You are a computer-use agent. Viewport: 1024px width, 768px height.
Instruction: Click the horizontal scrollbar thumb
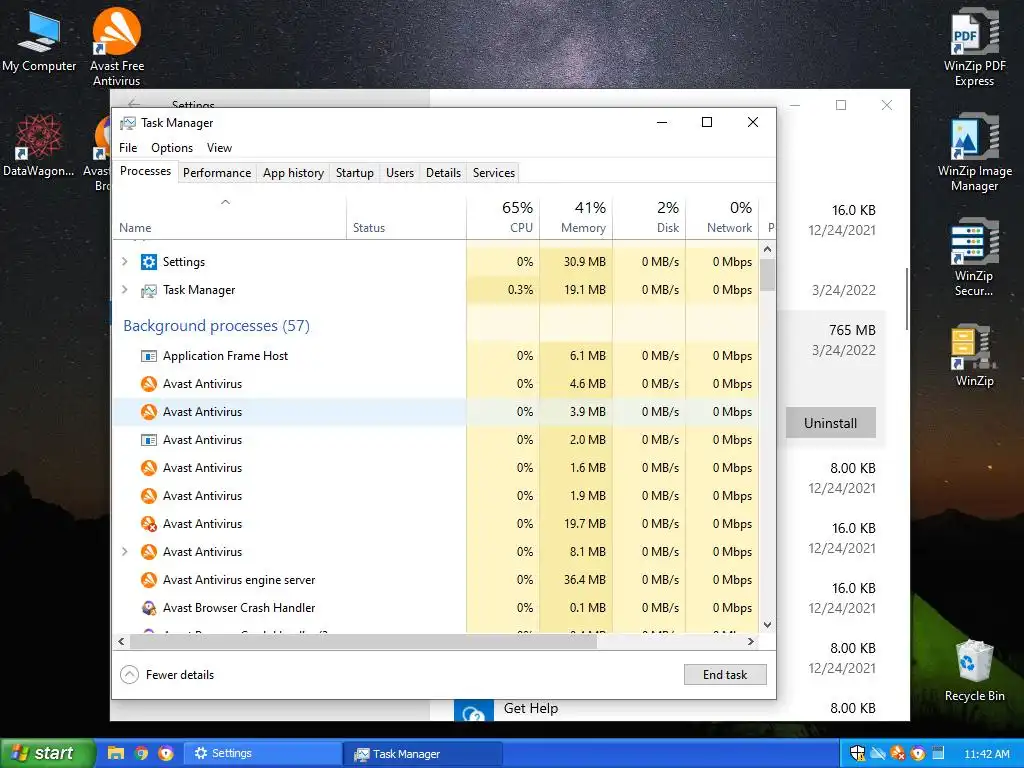pyautogui.click(x=364, y=642)
